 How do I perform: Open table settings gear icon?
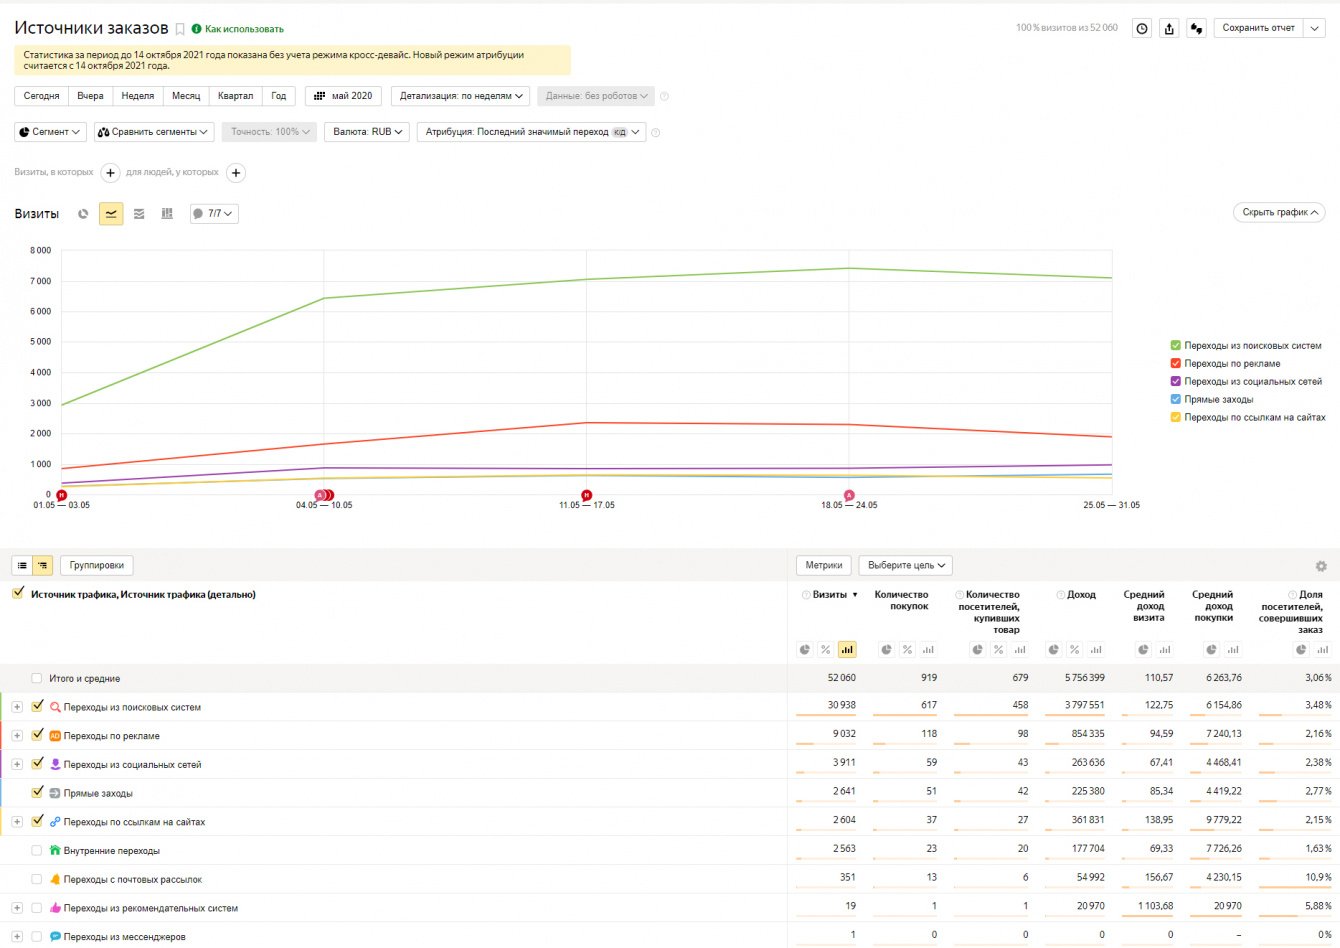pyautogui.click(x=1321, y=566)
